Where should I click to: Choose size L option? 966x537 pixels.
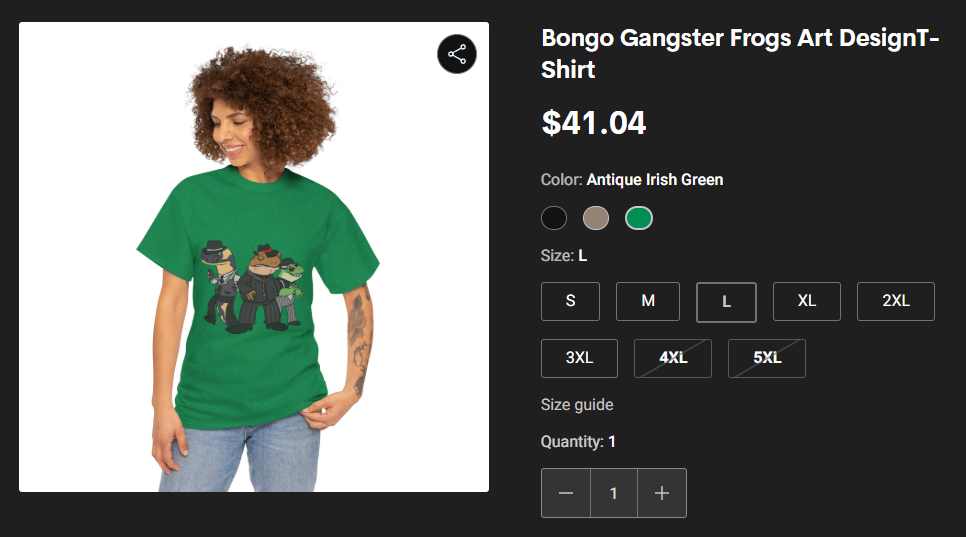coord(726,302)
